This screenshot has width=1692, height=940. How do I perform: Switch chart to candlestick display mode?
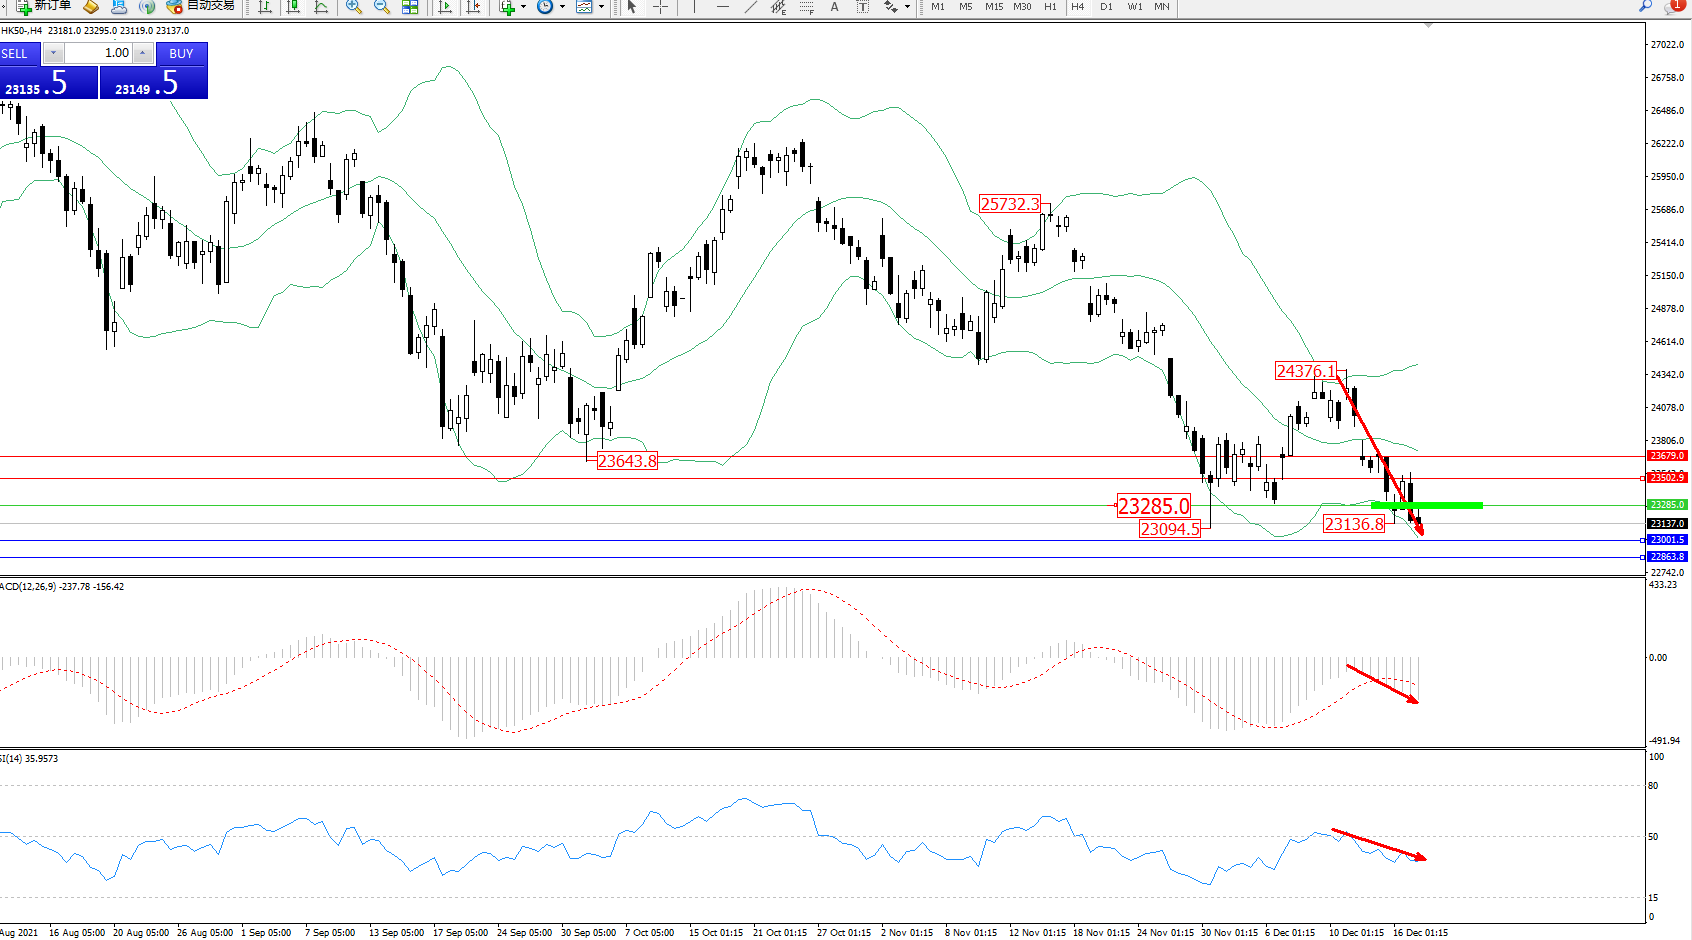point(293,7)
